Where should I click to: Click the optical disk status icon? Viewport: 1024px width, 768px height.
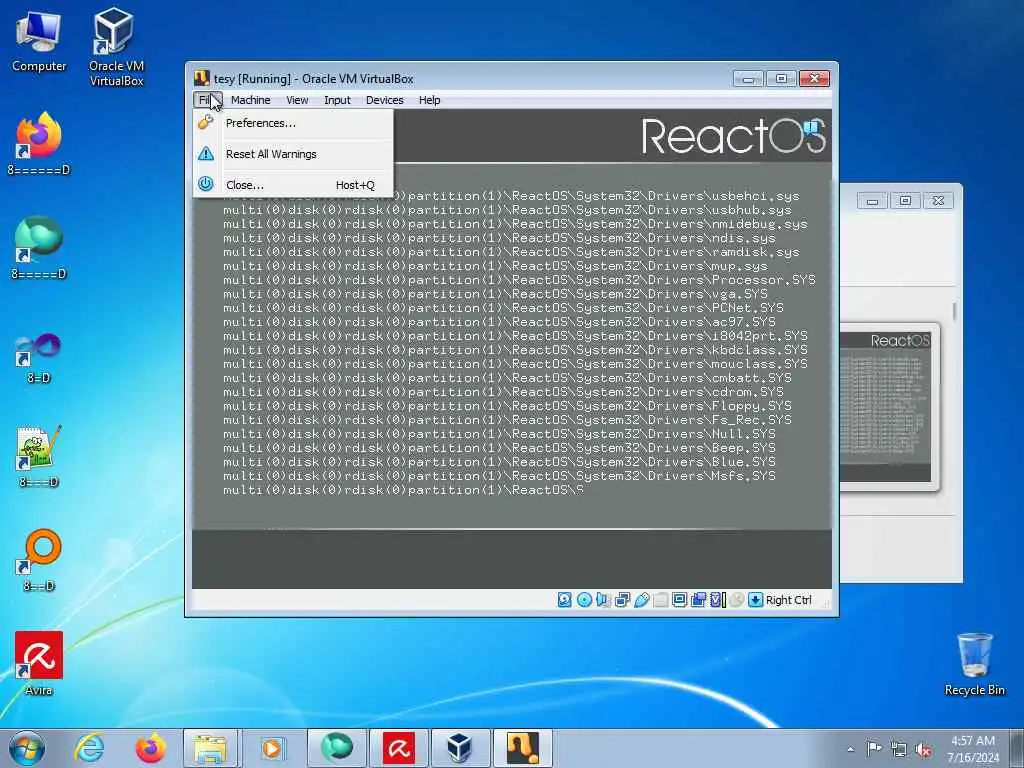pos(584,600)
